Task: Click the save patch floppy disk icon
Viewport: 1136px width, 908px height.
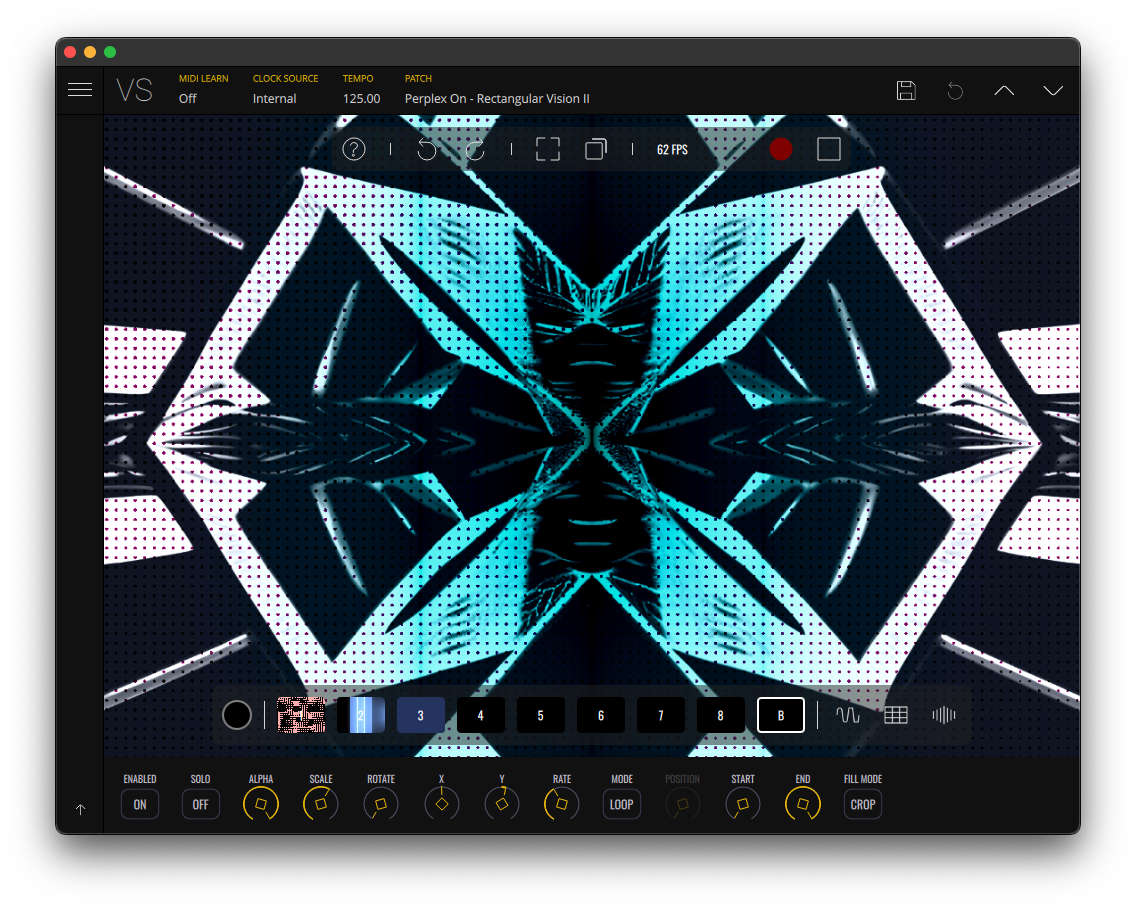Action: (906, 90)
